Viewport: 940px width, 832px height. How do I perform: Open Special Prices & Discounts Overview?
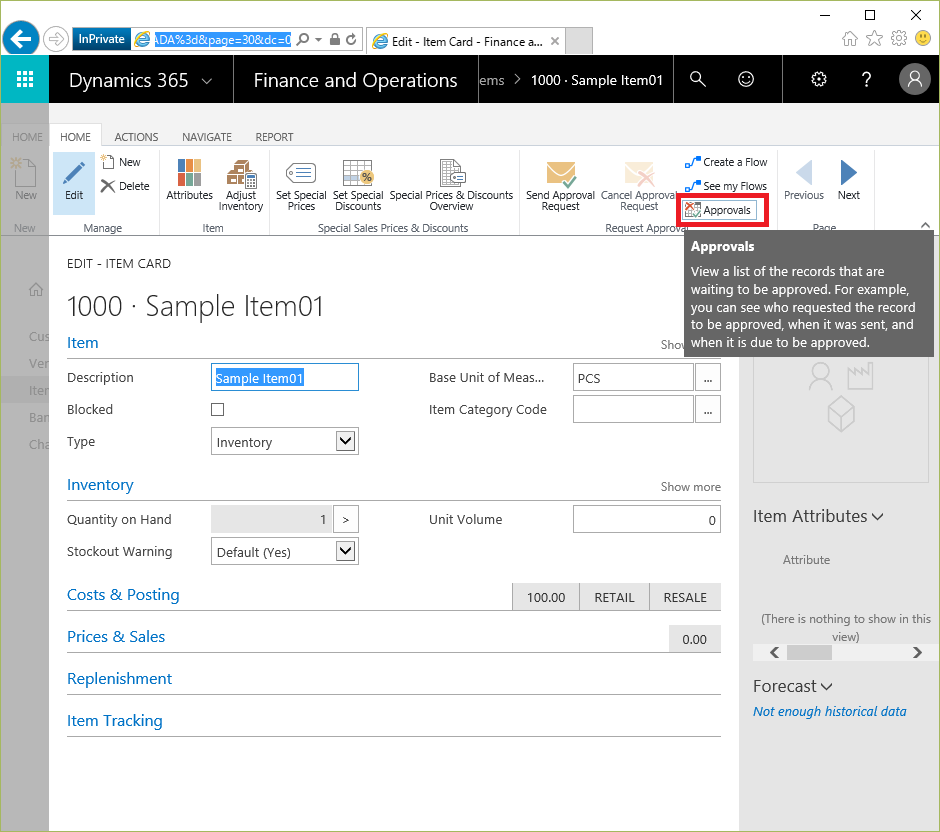coord(451,185)
